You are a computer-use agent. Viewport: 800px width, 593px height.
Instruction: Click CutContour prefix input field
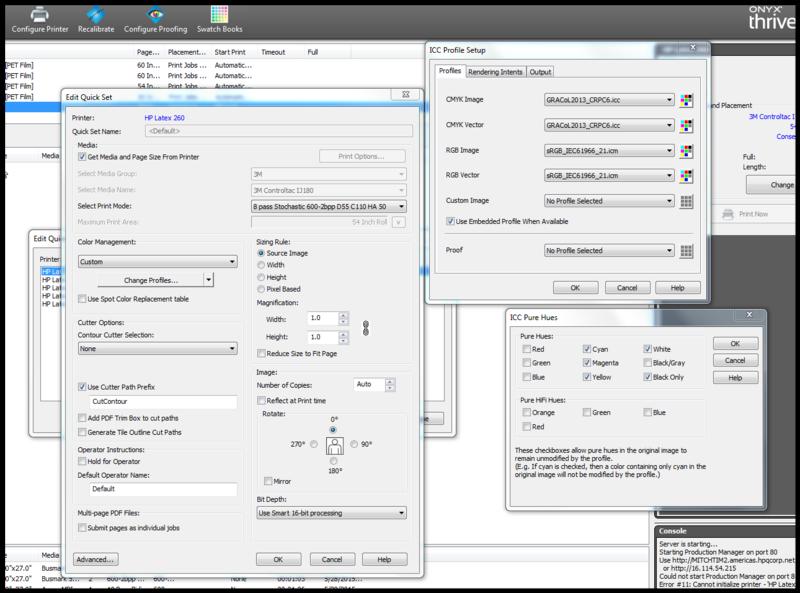coord(163,402)
